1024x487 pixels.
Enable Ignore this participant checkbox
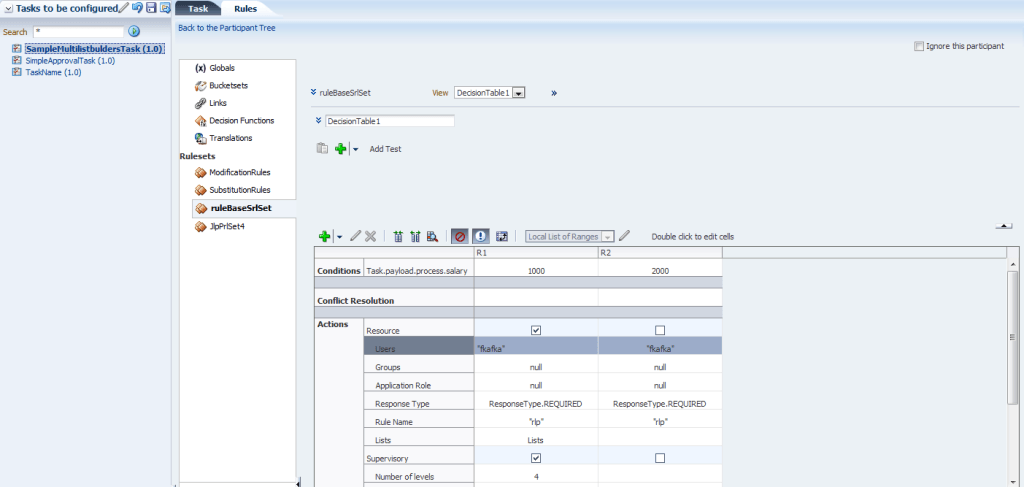pyautogui.click(x=919, y=46)
